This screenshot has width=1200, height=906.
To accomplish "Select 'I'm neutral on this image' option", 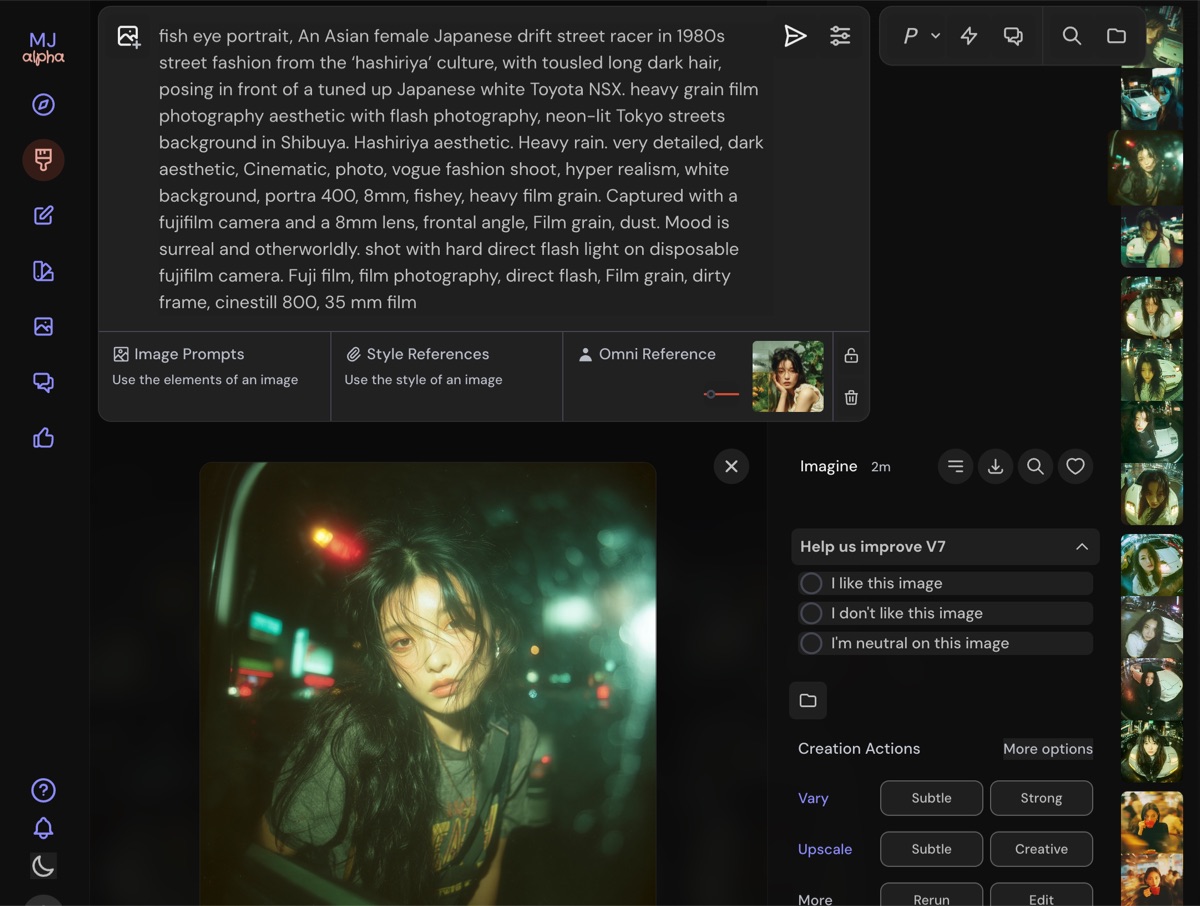I will 945,643.
